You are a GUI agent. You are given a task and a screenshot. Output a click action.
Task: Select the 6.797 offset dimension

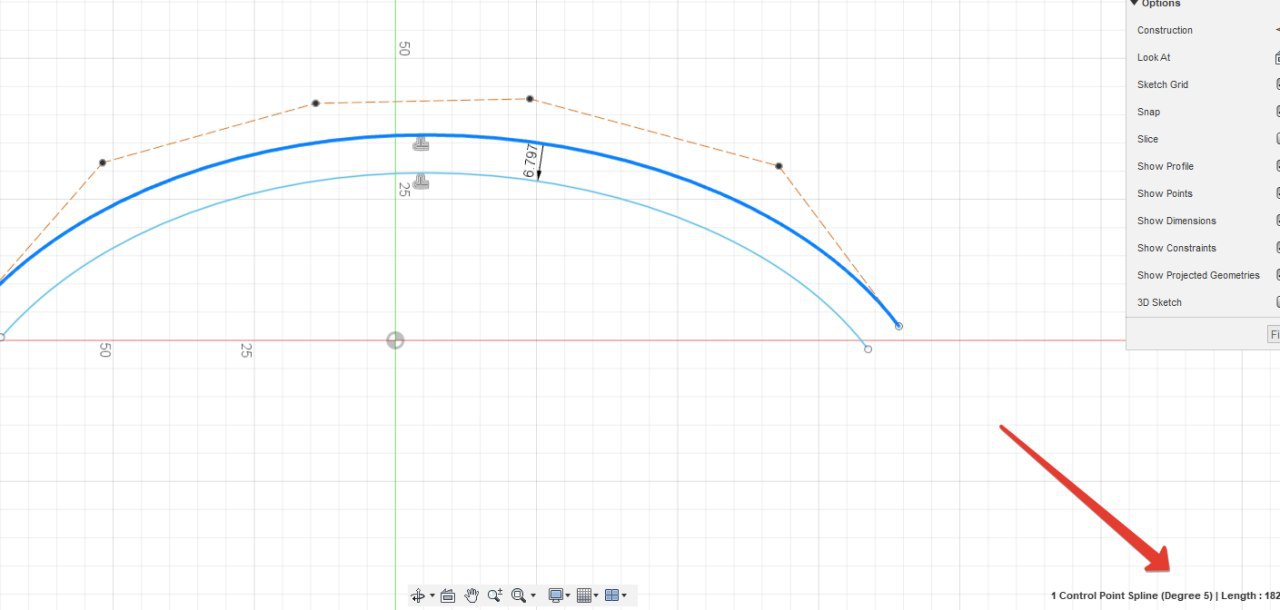coord(531,161)
